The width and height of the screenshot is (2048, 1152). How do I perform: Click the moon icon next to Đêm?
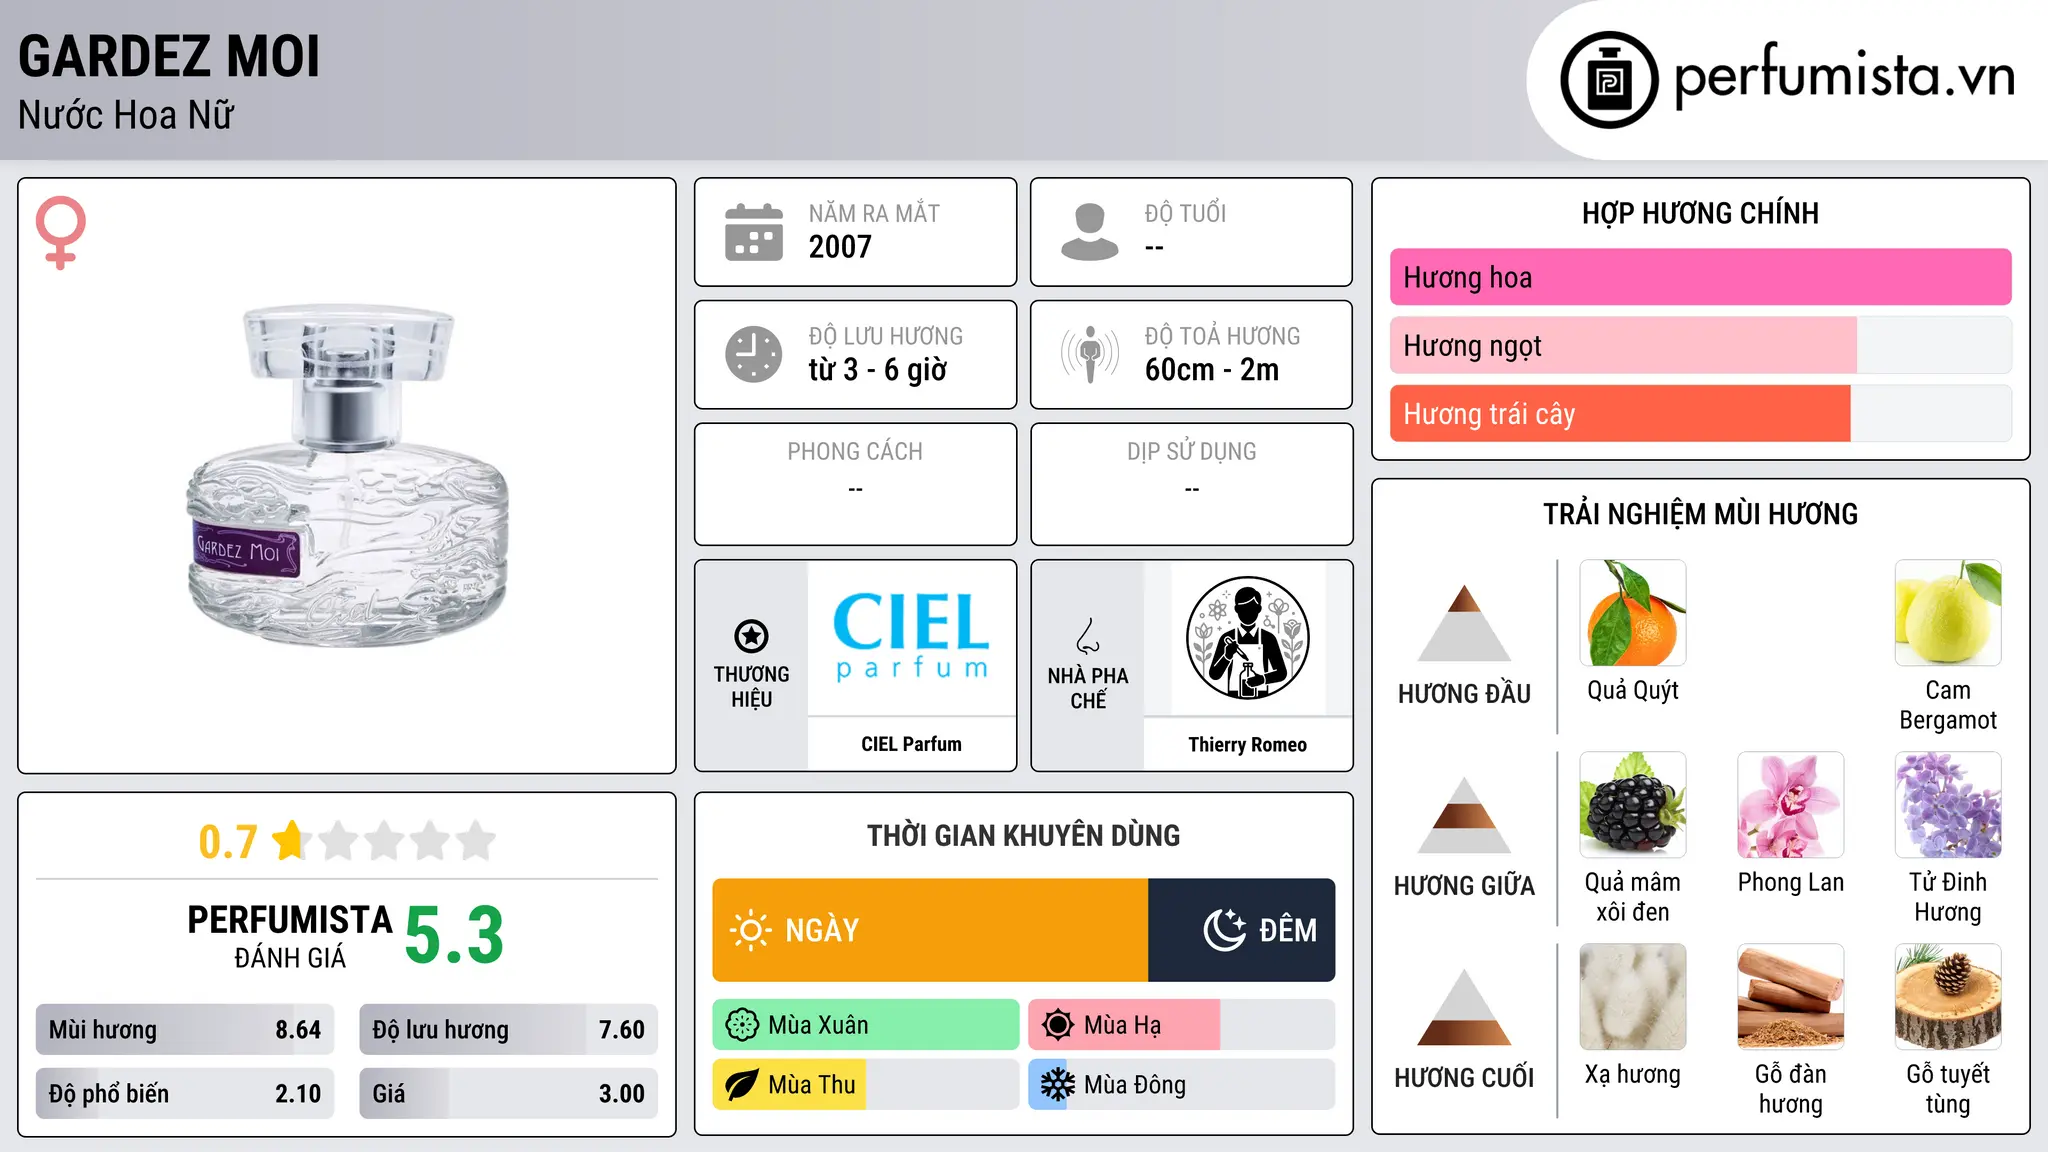pyautogui.click(x=1224, y=930)
